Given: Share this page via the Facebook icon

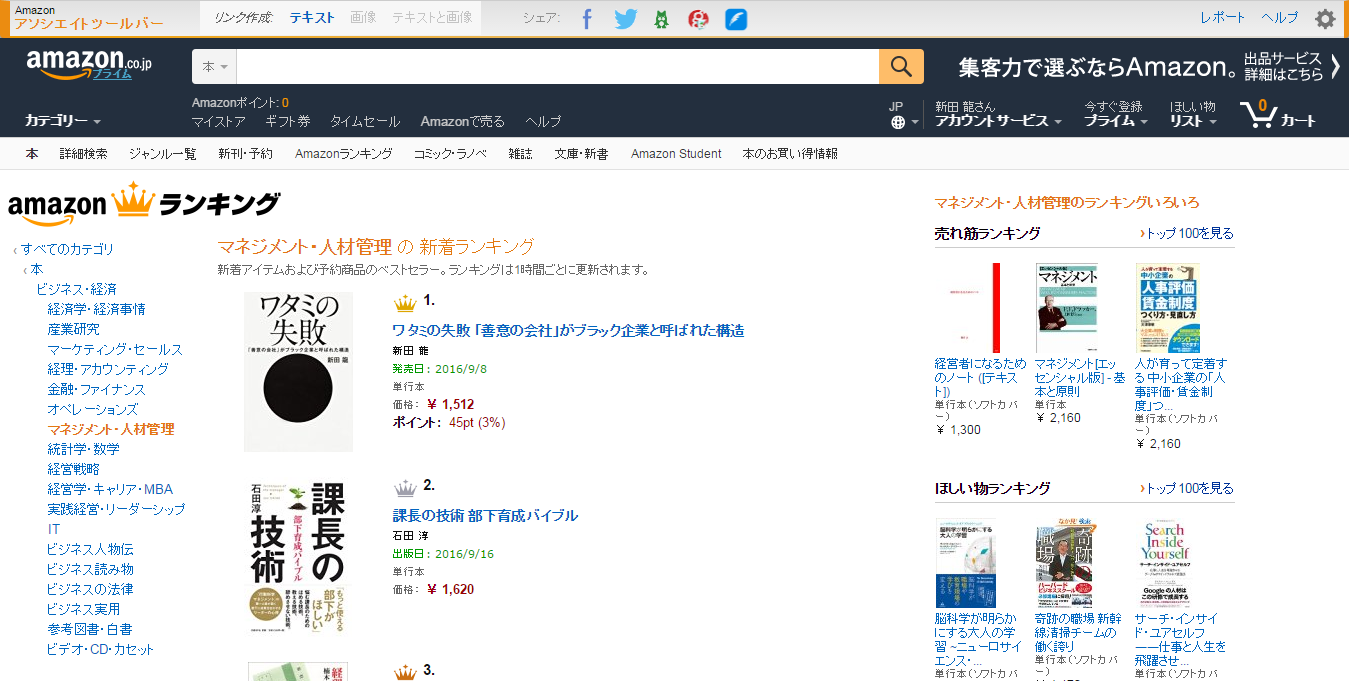Looking at the screenshot, I should click(x=587, y=18).
